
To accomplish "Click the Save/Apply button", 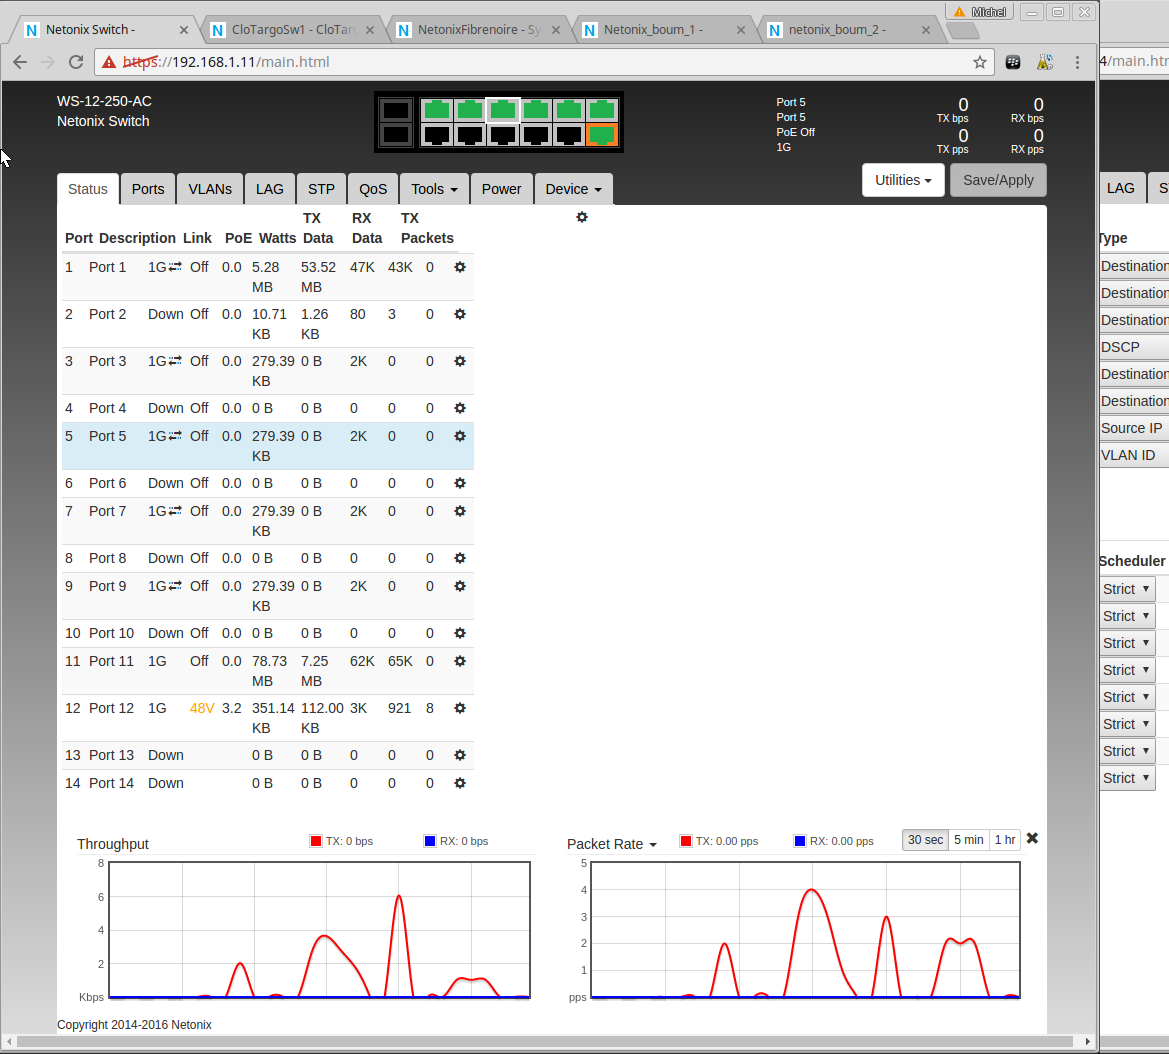I will coord(998,180).
